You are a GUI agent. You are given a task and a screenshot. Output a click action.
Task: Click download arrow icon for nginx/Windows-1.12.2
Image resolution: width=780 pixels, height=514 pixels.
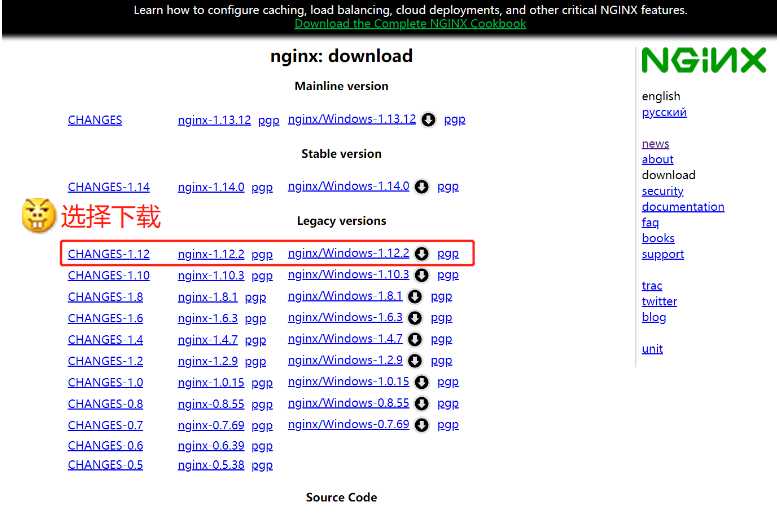point(422,254)
